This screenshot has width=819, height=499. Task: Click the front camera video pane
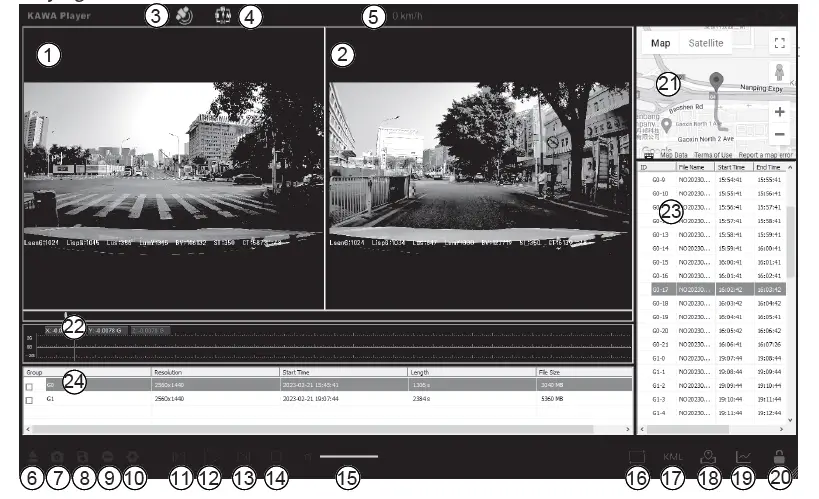click(x=173, y=168)
